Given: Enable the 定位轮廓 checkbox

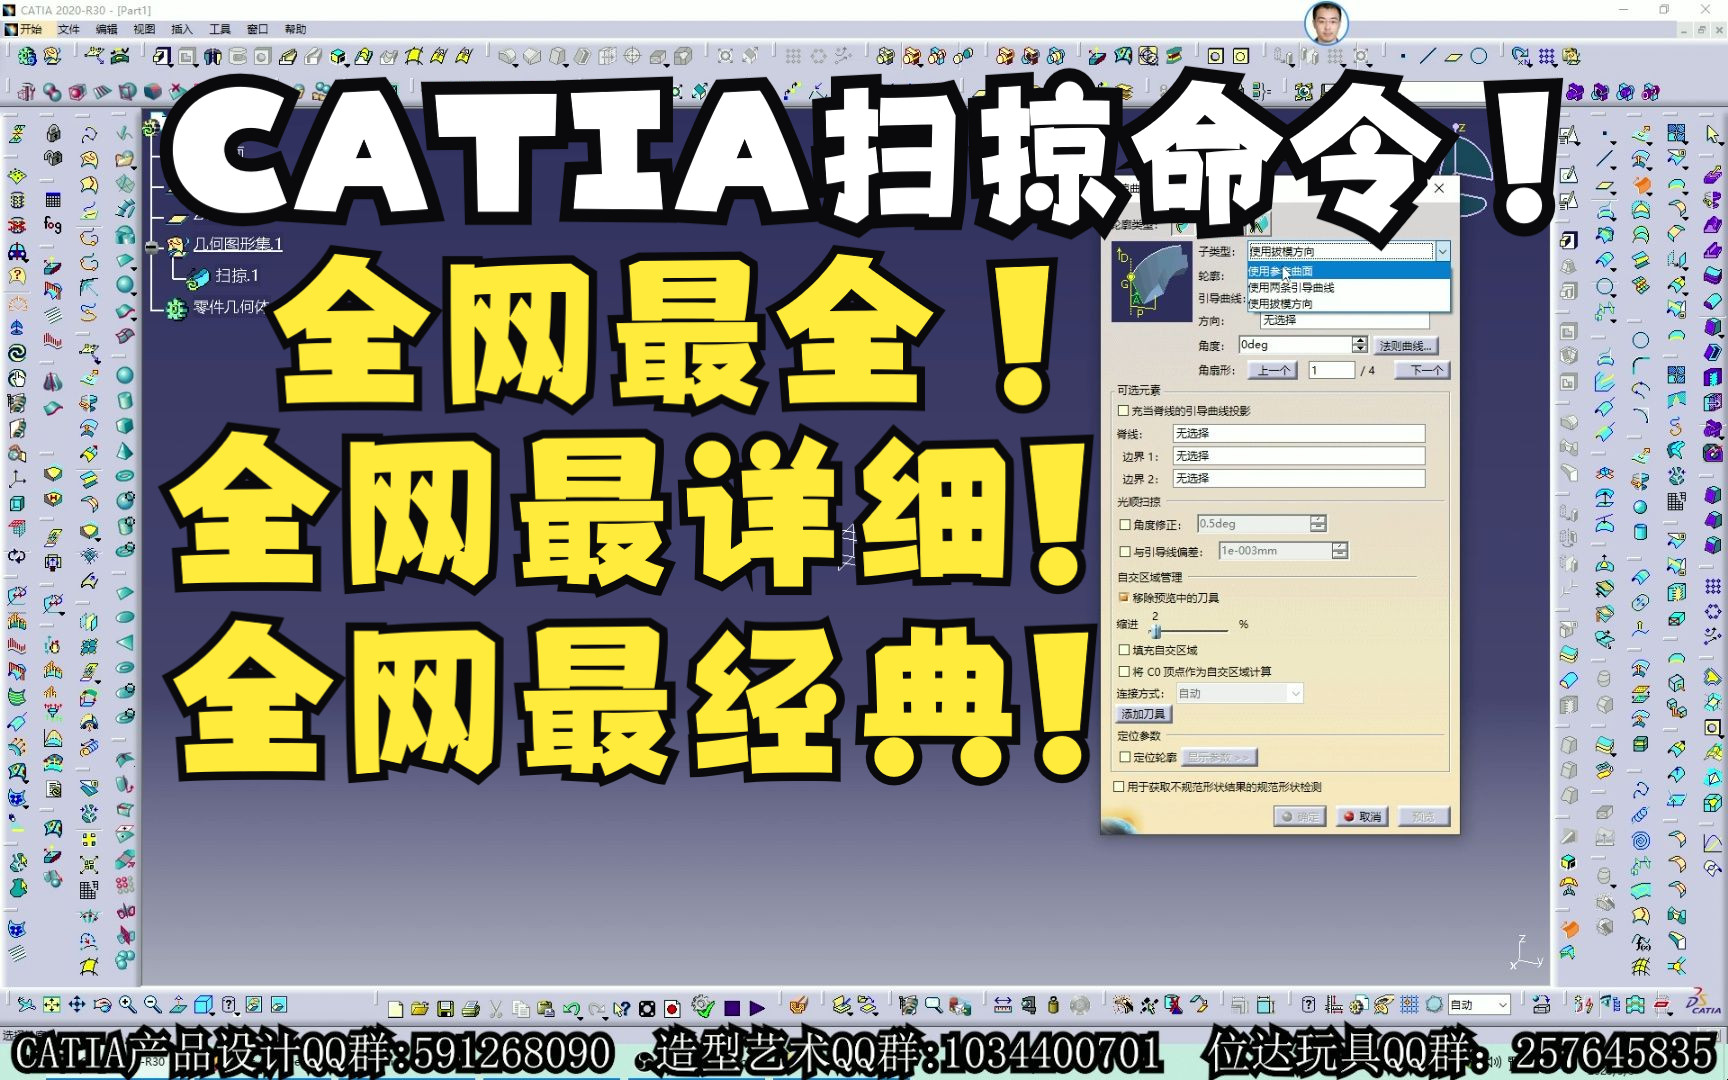Looking at the screenshot, I should click(1125, 758).
